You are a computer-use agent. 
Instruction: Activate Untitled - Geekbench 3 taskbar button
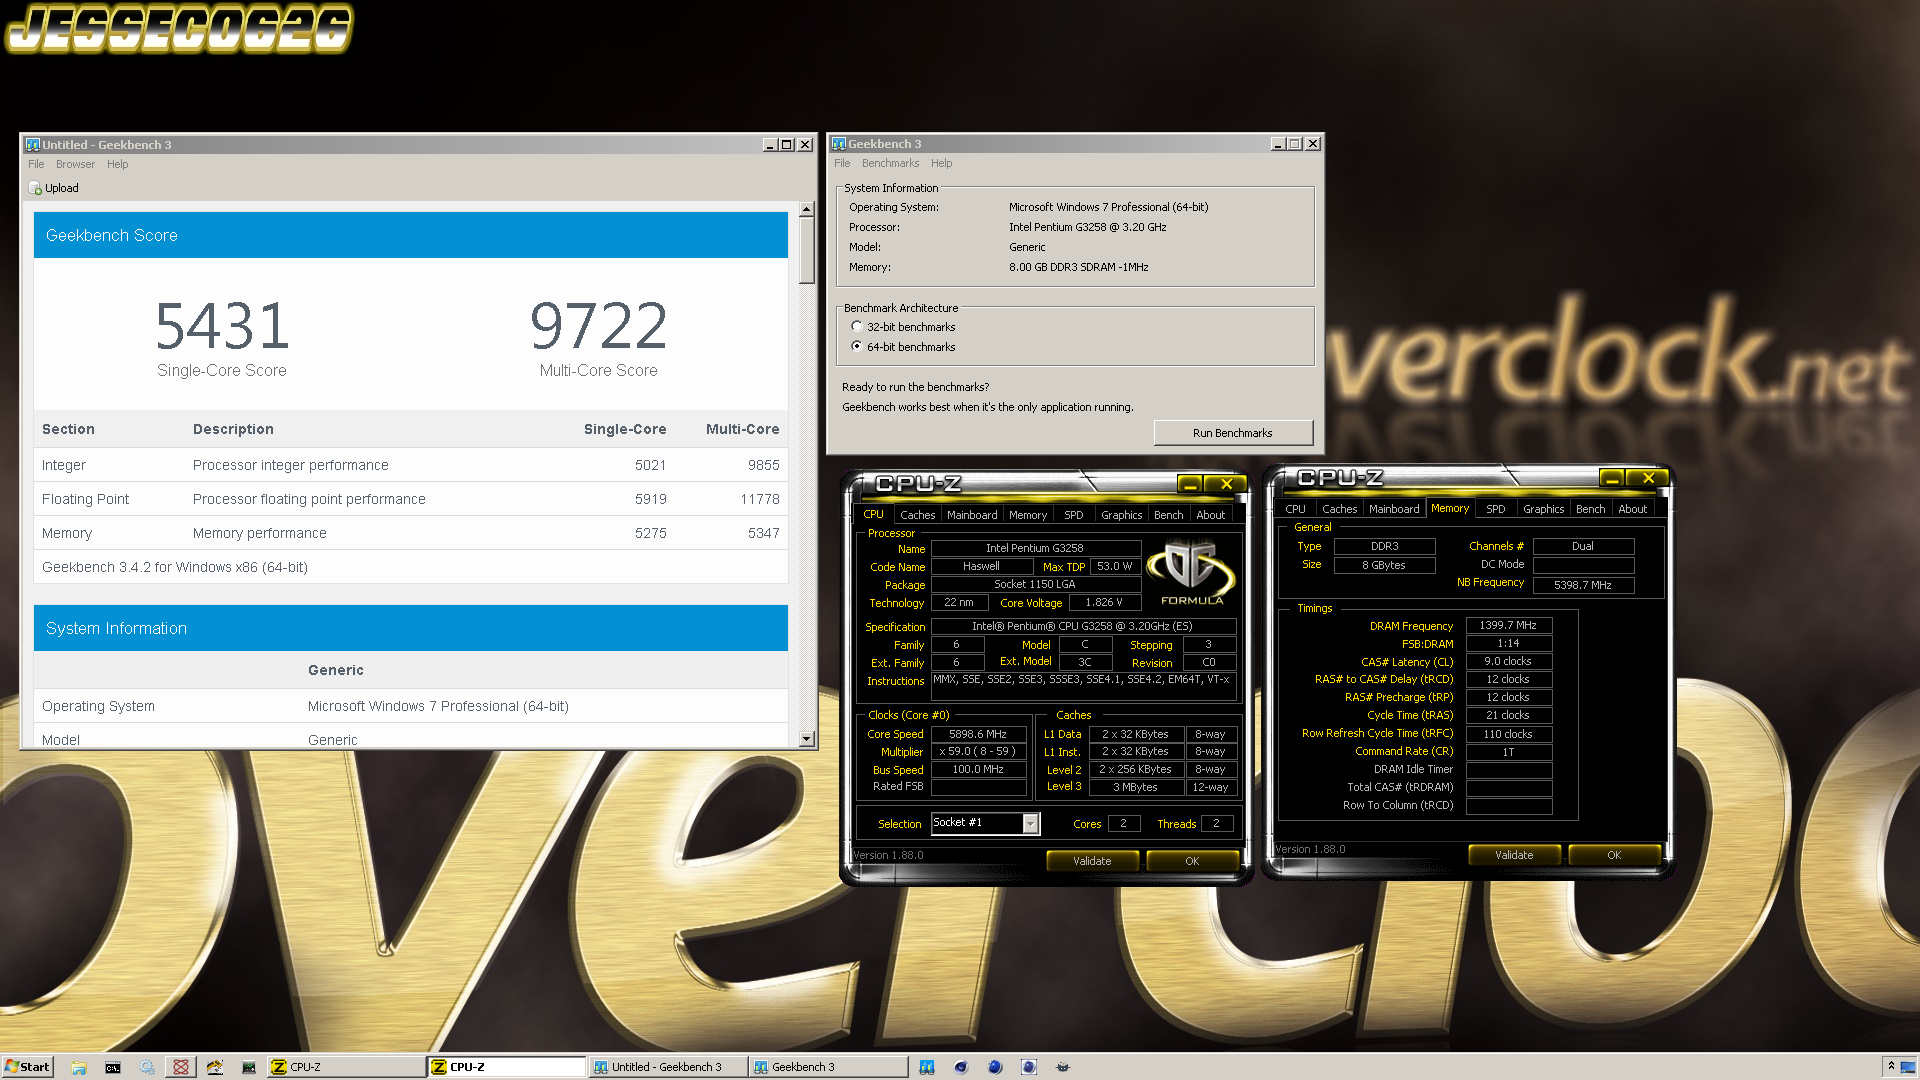click(x=668, y=1067)
